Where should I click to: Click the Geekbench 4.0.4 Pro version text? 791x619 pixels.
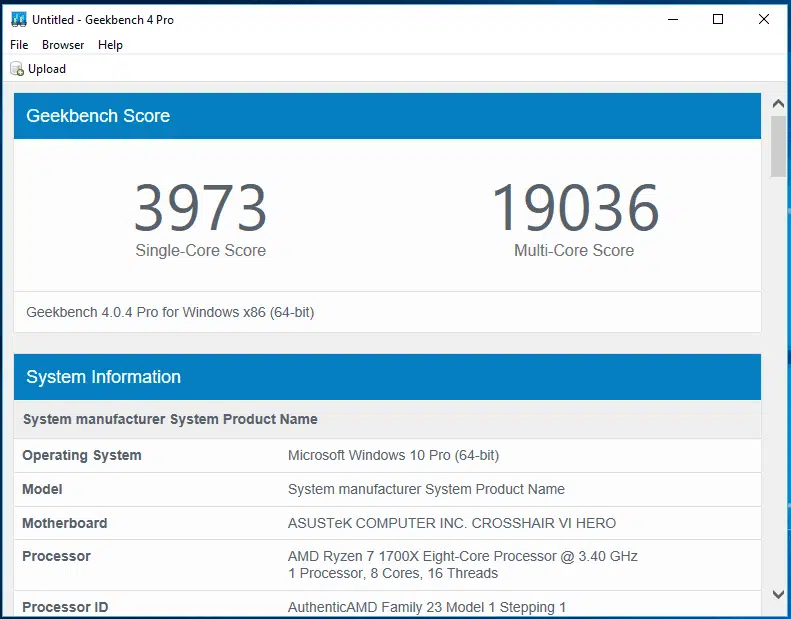coord(170,312)
